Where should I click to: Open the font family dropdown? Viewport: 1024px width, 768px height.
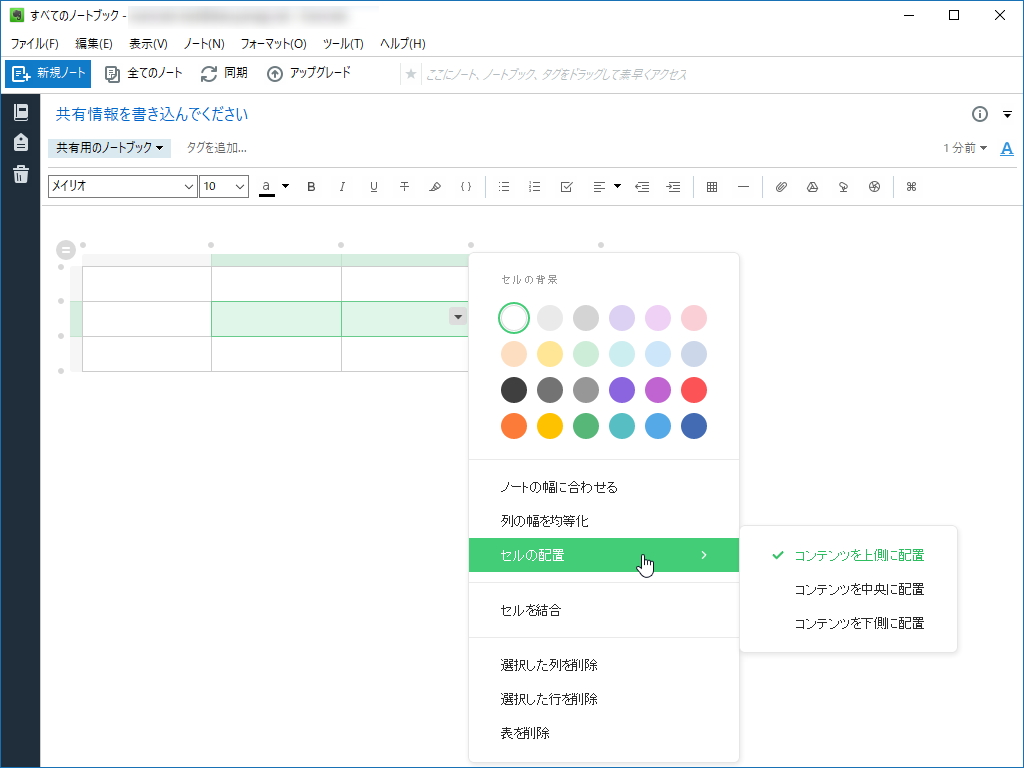[122, 186]
